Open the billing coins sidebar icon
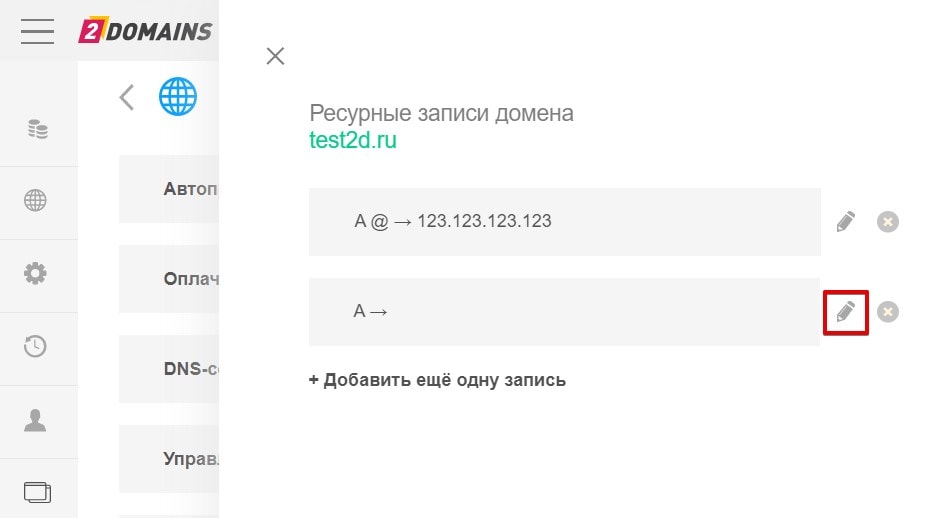 click(37, 129)
